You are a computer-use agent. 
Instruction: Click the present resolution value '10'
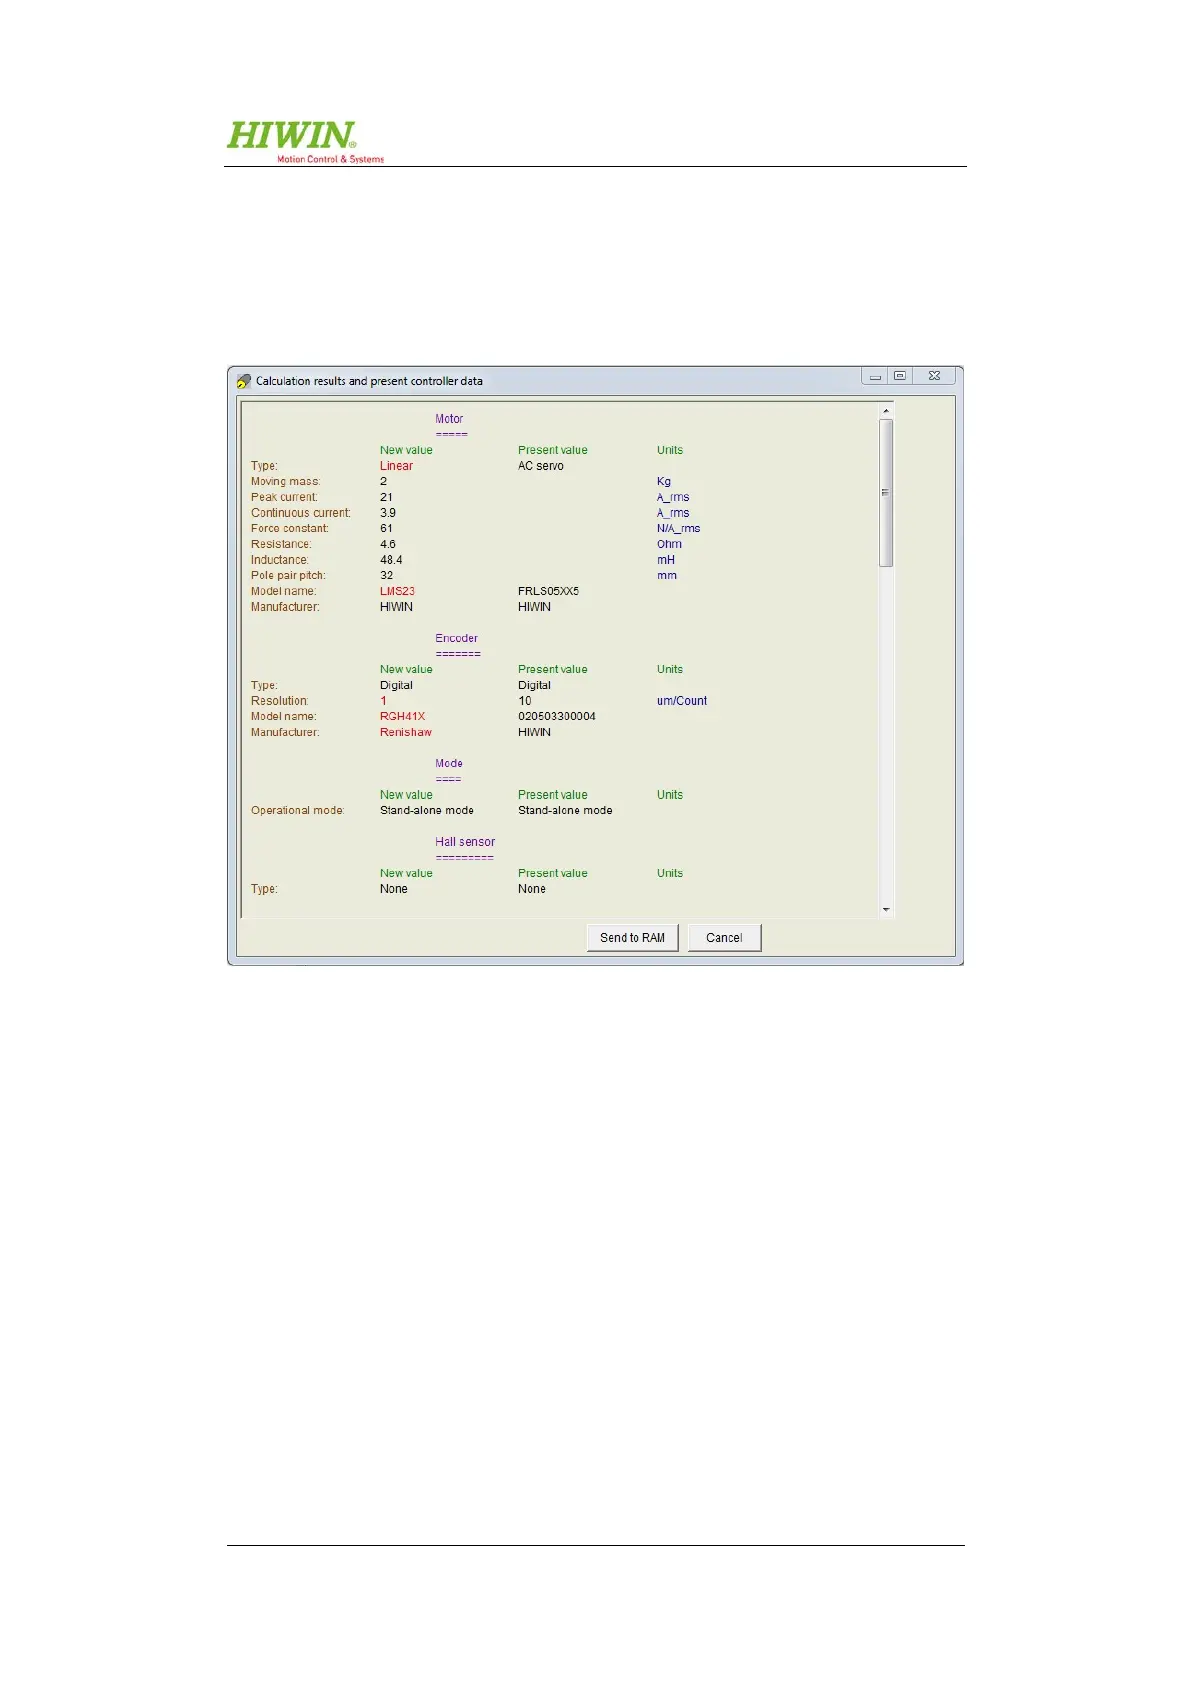click(x=525, y=701)
